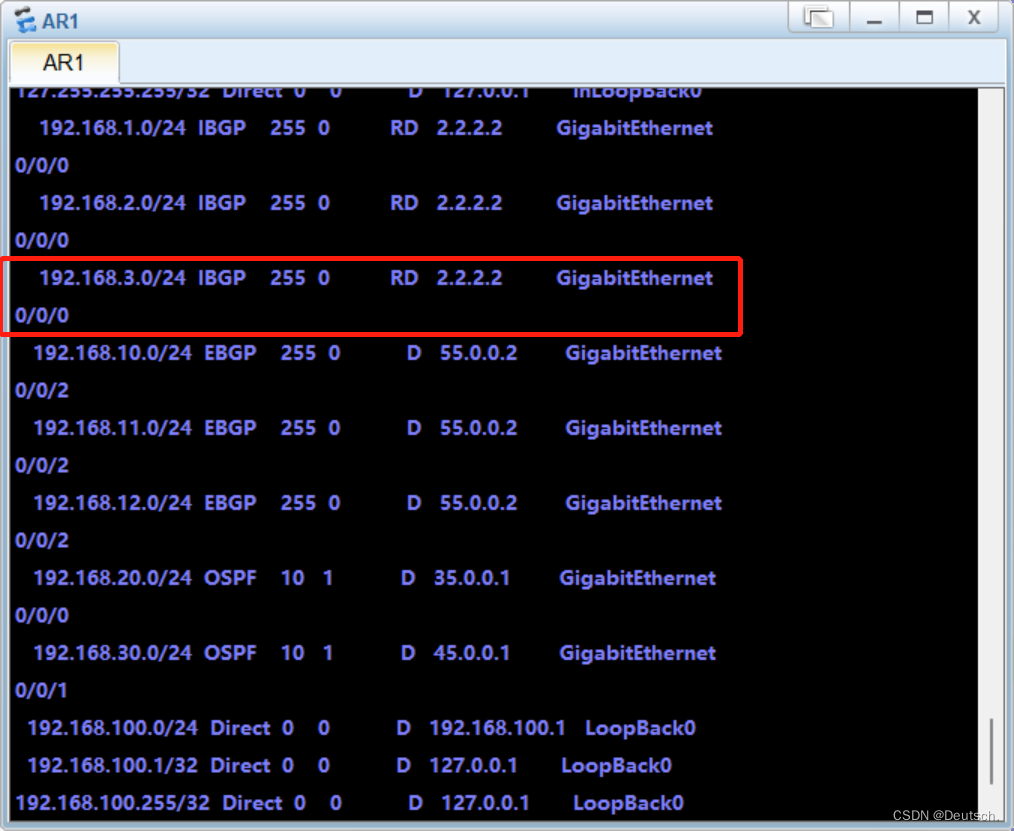
Task: Click IBGP protocol of 192.168.2.0/24 row
Action: click(x=222, y=203)
